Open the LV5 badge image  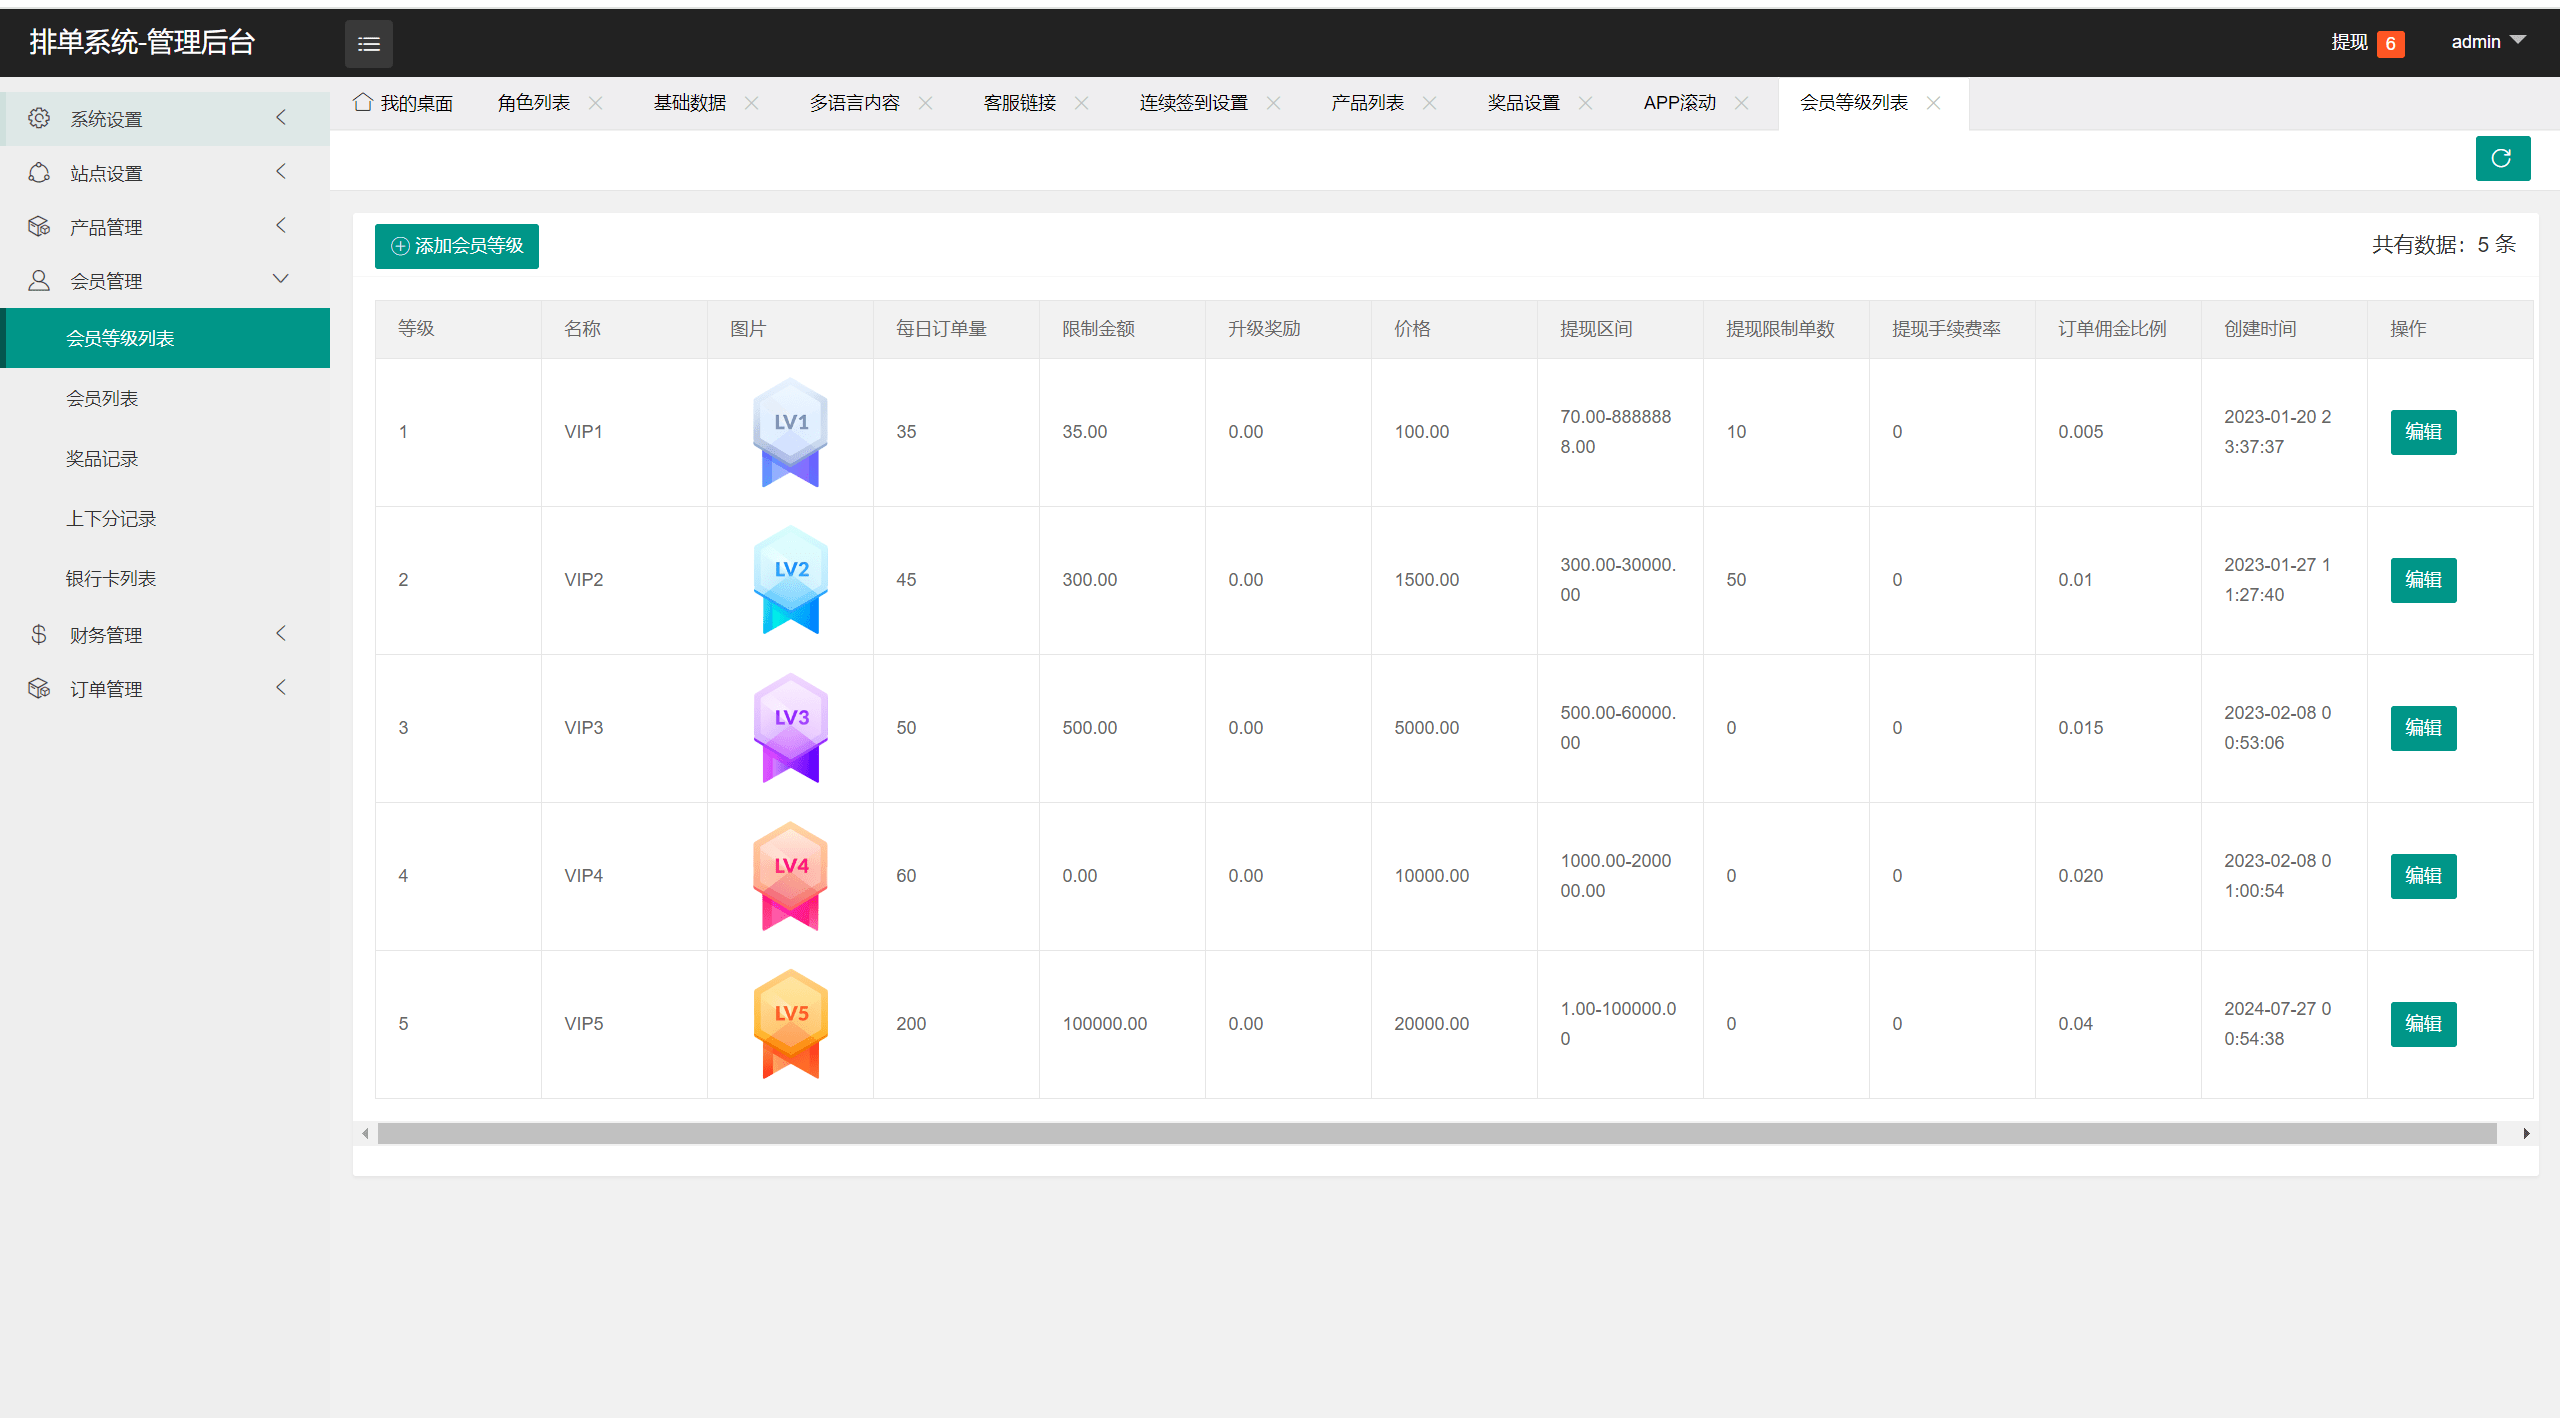click(x=790, y=1023)
